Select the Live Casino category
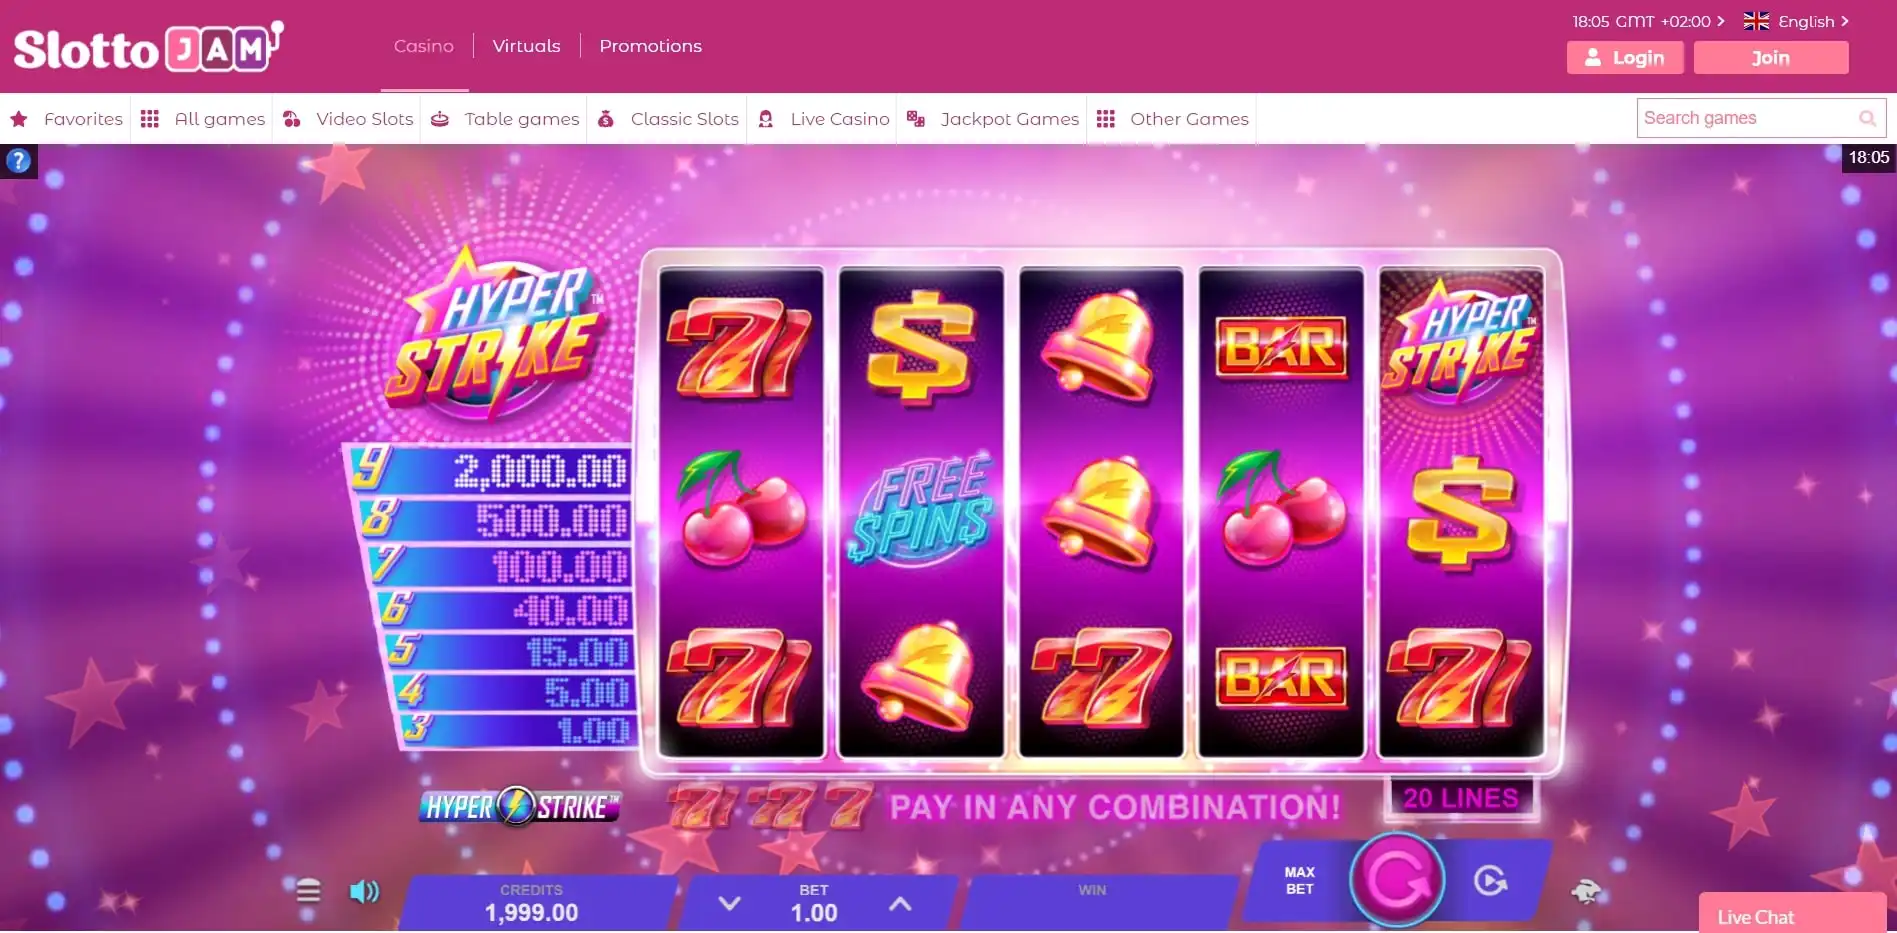The height and width of the screenshot is (933, 1897). point(824,119)
